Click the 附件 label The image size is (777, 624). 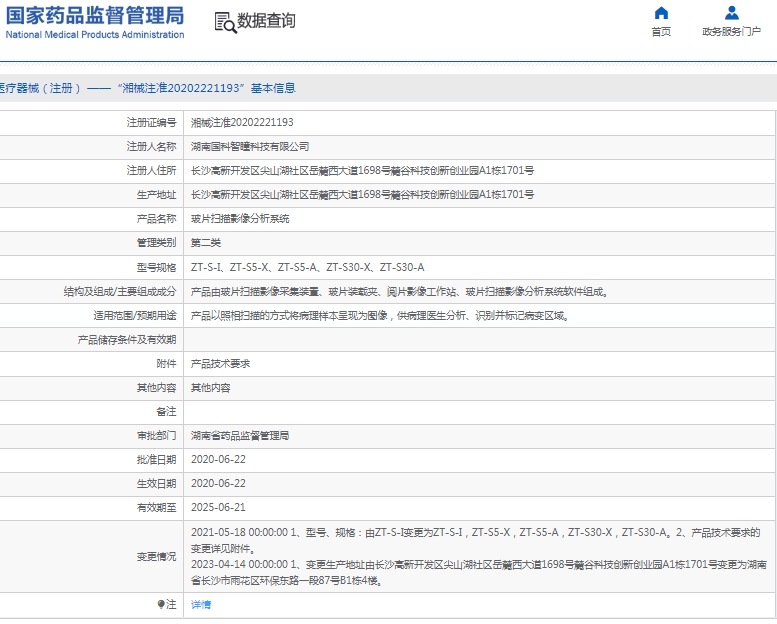[166, 364]
